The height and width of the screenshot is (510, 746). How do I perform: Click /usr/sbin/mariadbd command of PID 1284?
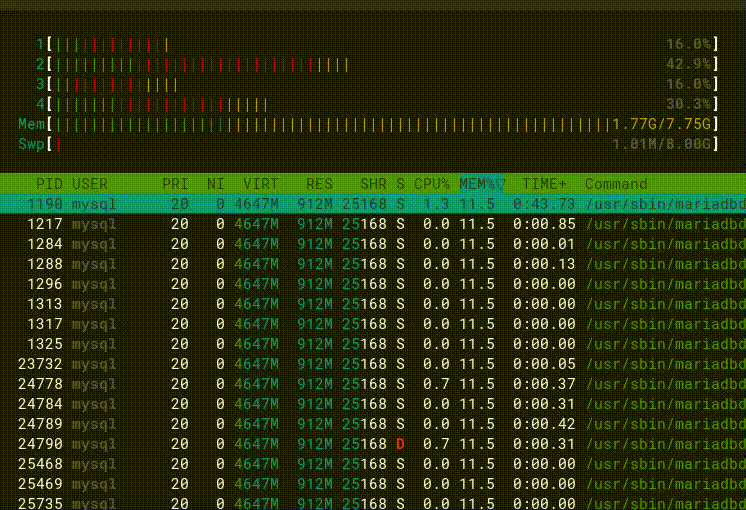click(x=666, y=244)
